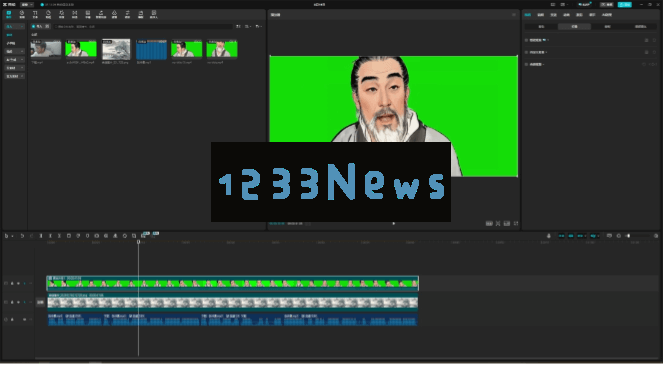Open the Media tab in top toolbar
The width and height of the screenshot is (663, 365).
(x=8, y=14)
